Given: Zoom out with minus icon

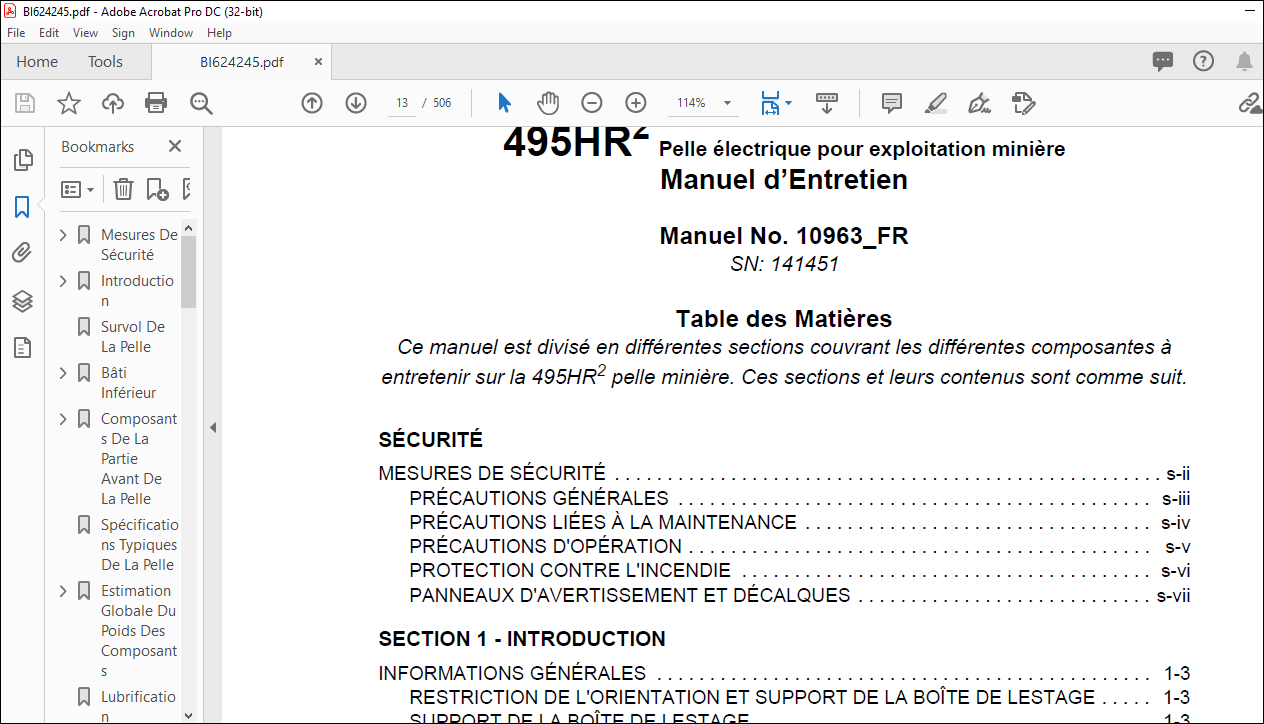Looking at the screenshot, I should coord(592,103).
